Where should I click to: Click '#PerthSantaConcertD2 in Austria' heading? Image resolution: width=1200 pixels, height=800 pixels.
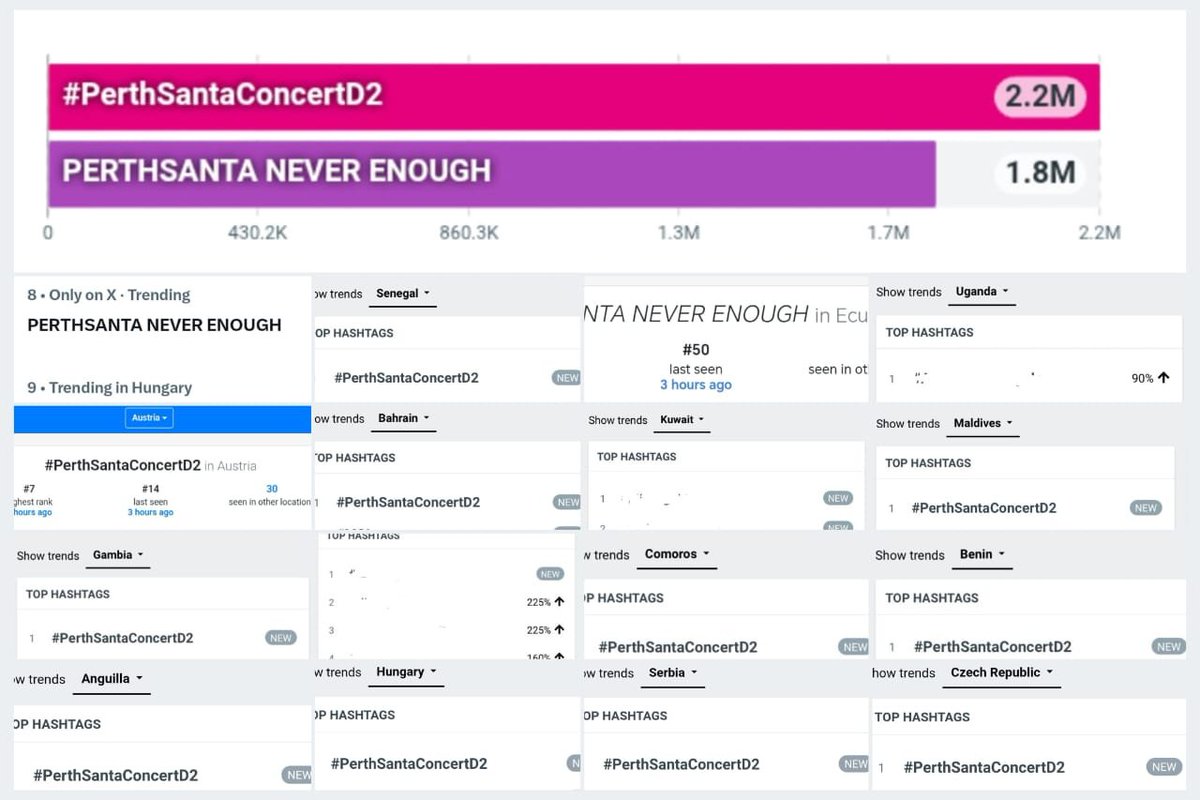click(x=150, y=465)
